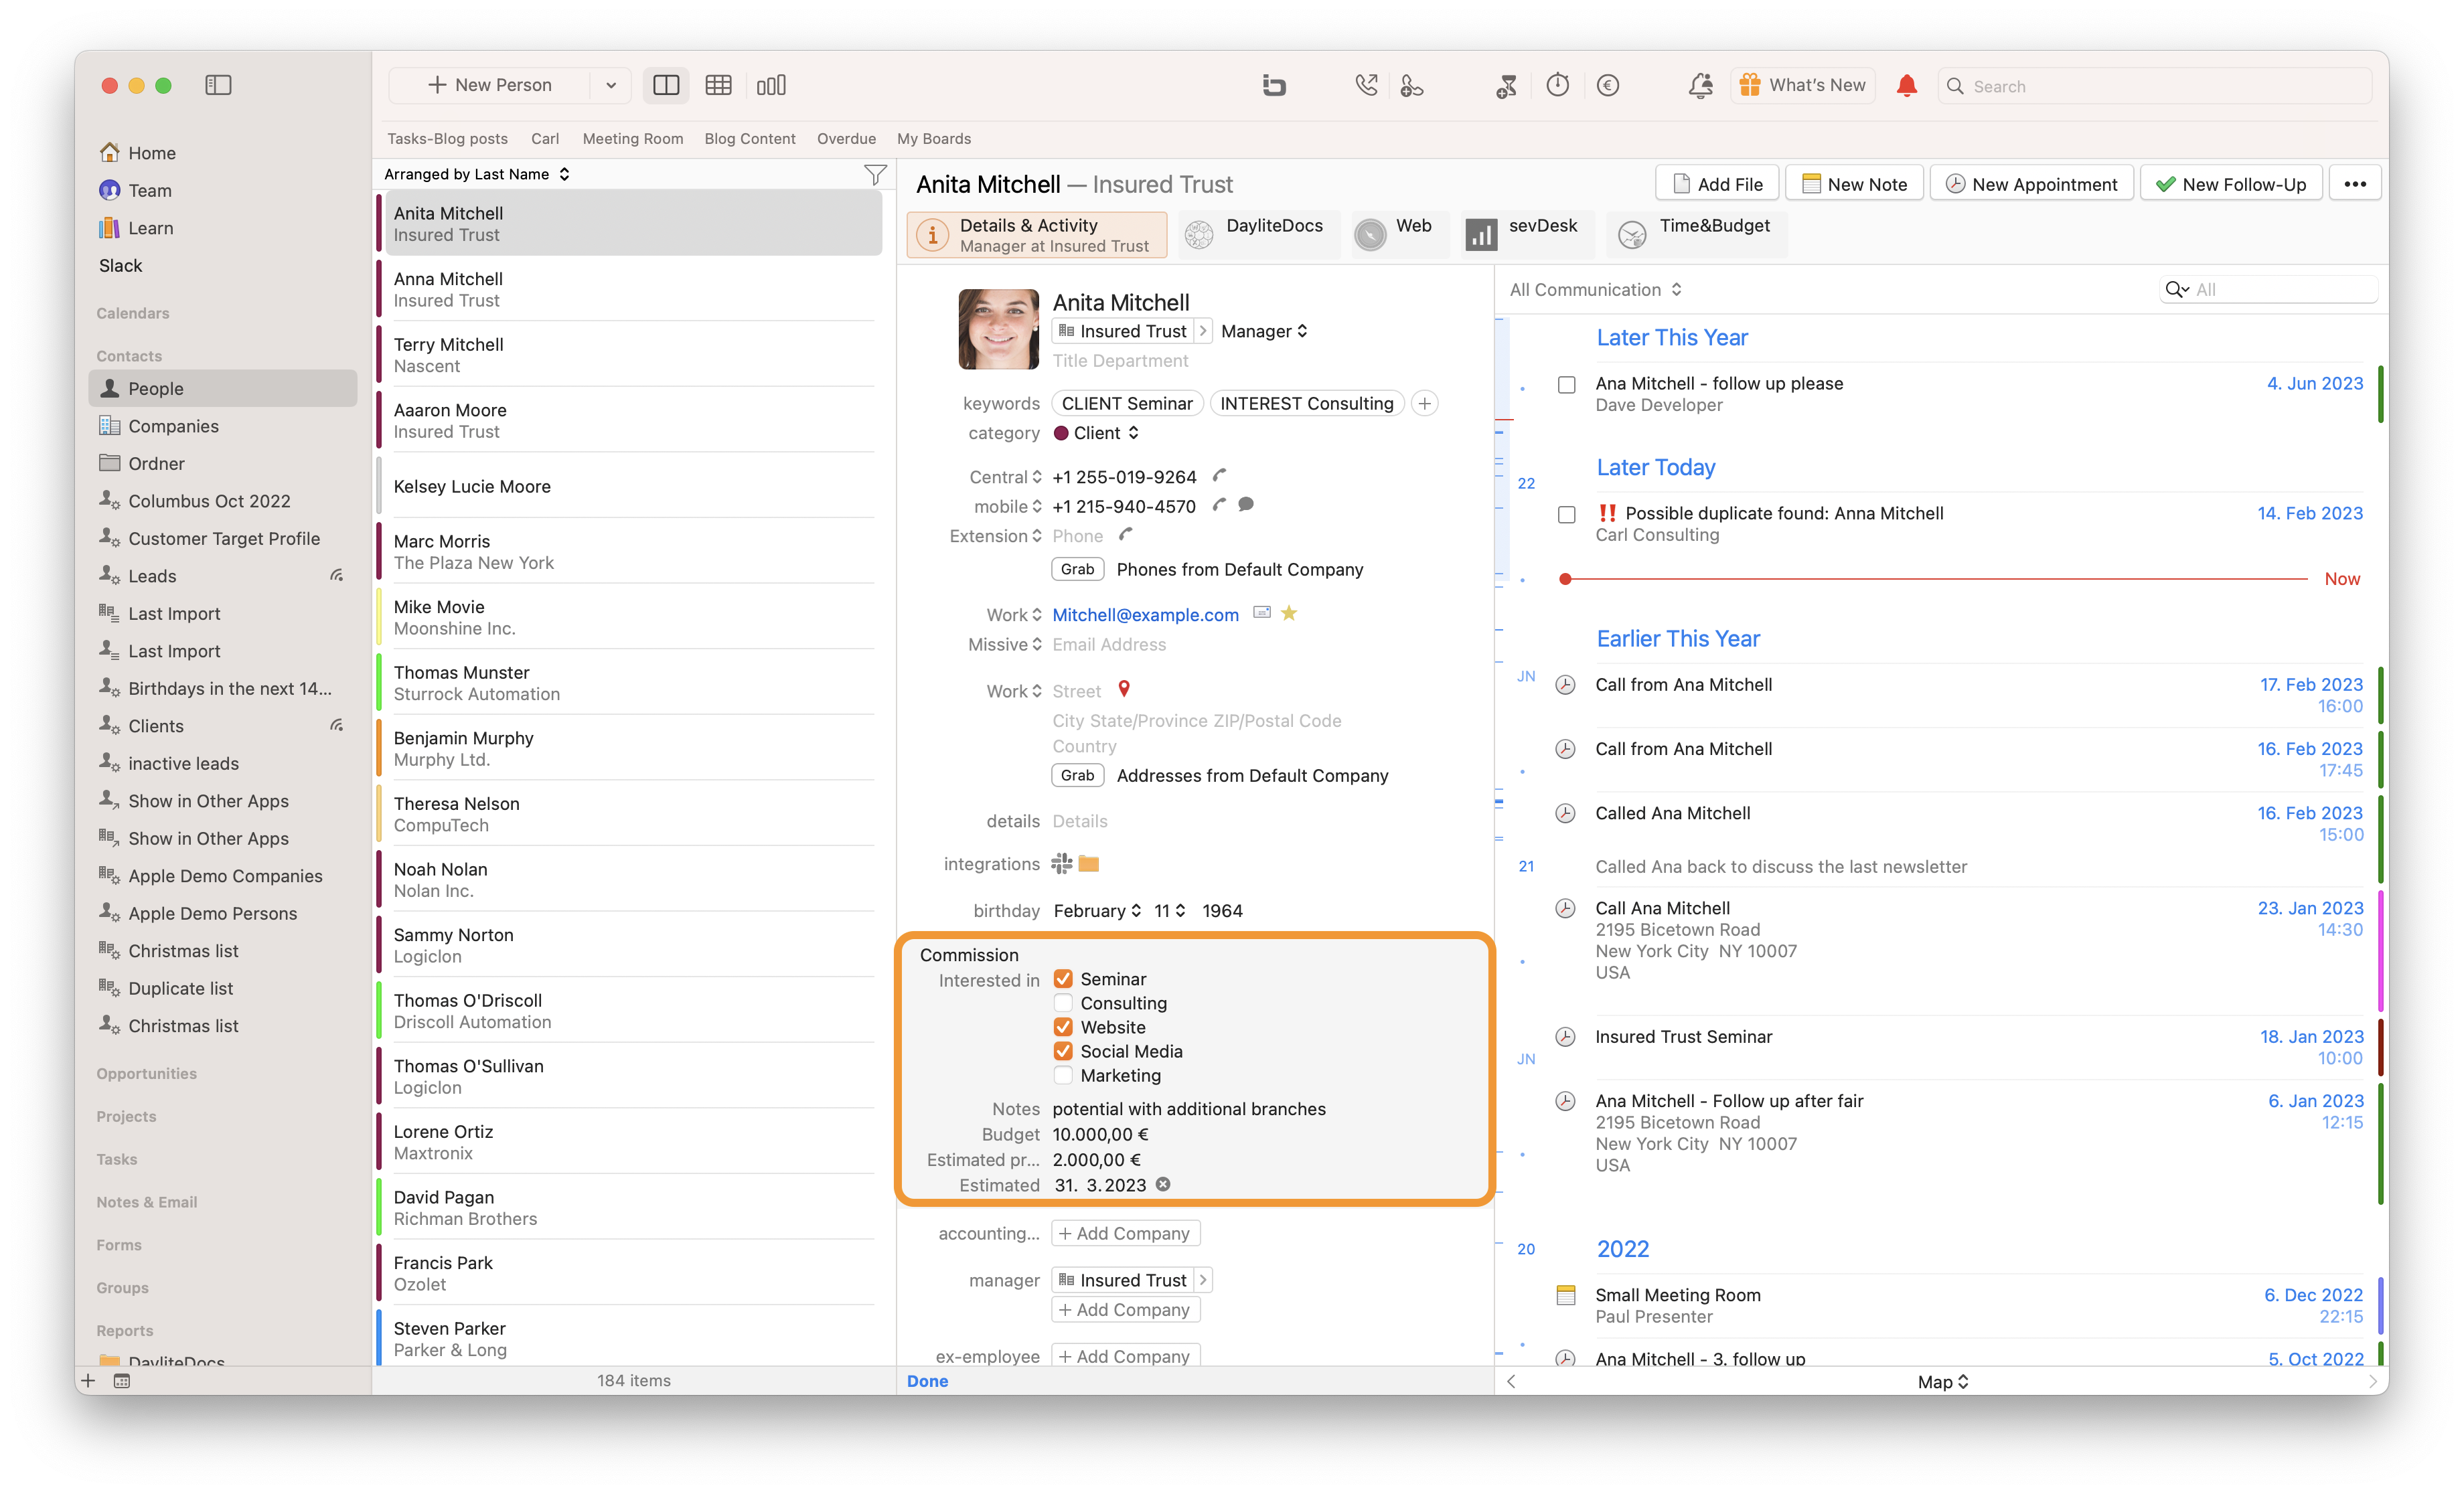Viewport: 2464px width, 1494px height.
Task: Open Mitchell@example.com email link
Action: 1145,615
